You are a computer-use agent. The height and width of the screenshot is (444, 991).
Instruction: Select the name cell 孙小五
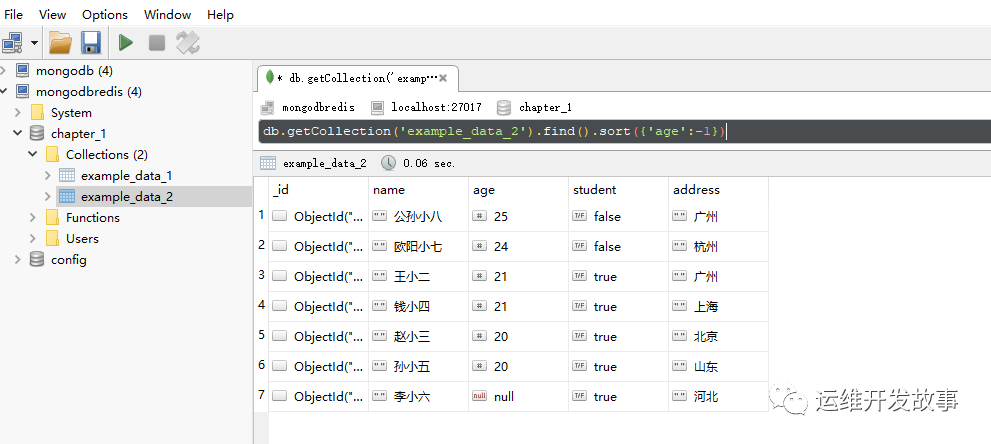click(x=418, y=366)
